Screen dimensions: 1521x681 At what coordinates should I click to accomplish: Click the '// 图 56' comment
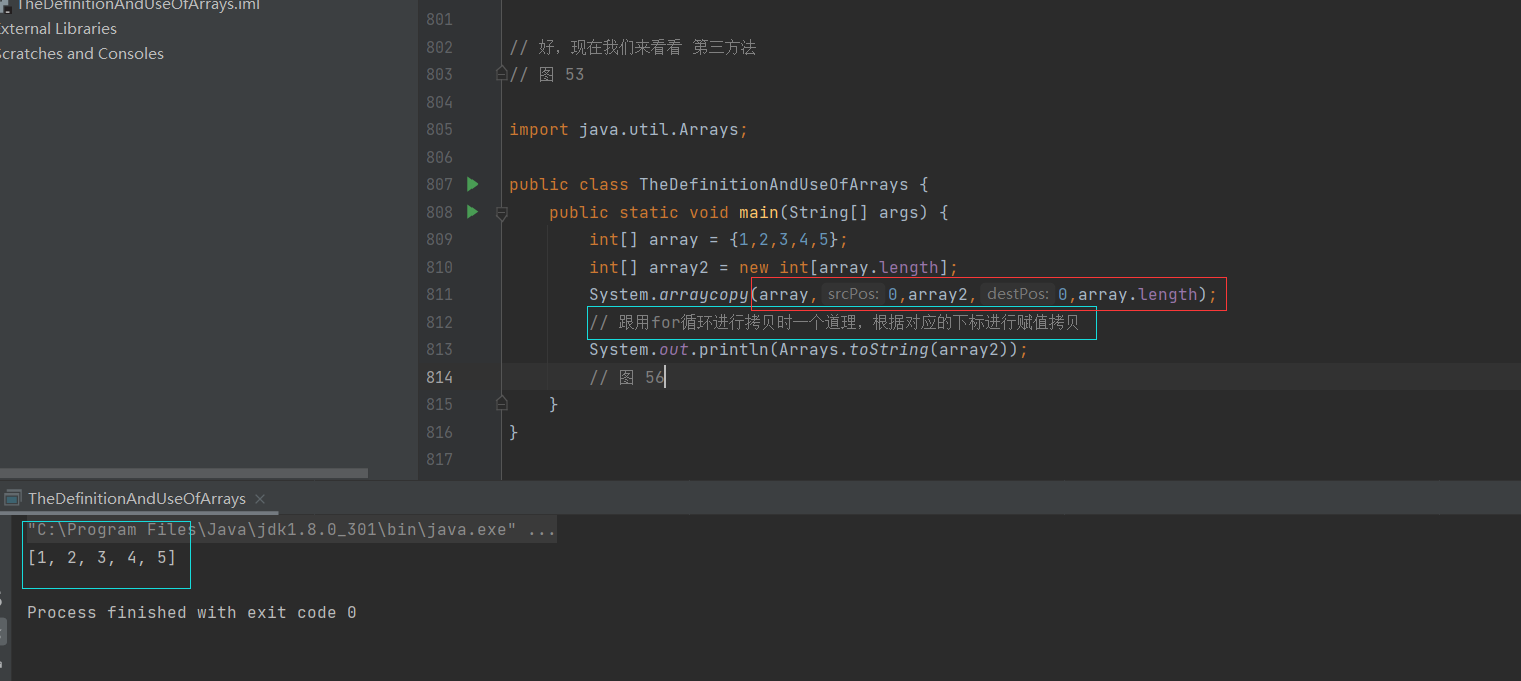626,377
